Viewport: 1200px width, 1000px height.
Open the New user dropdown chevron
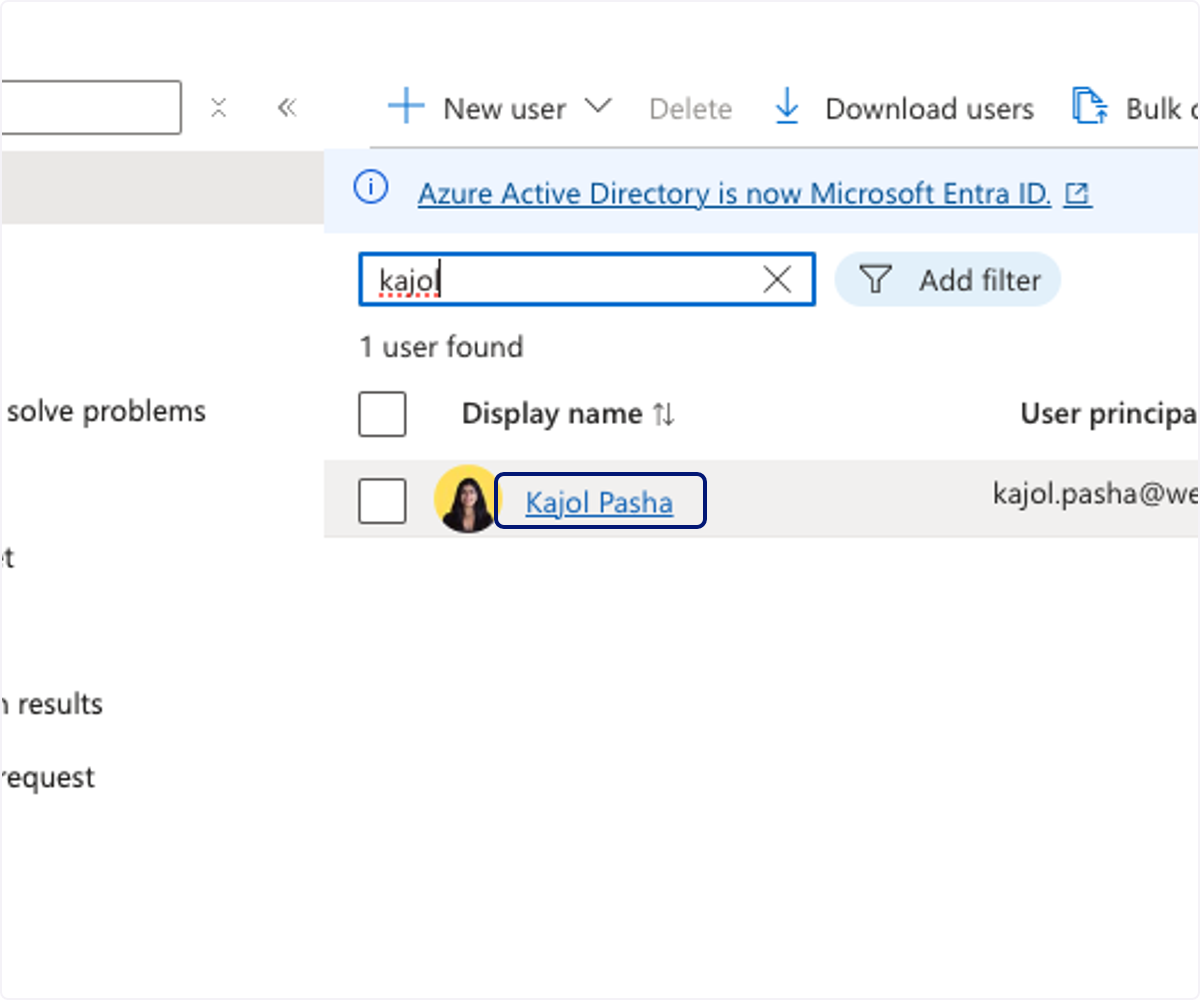click(597, 106)
